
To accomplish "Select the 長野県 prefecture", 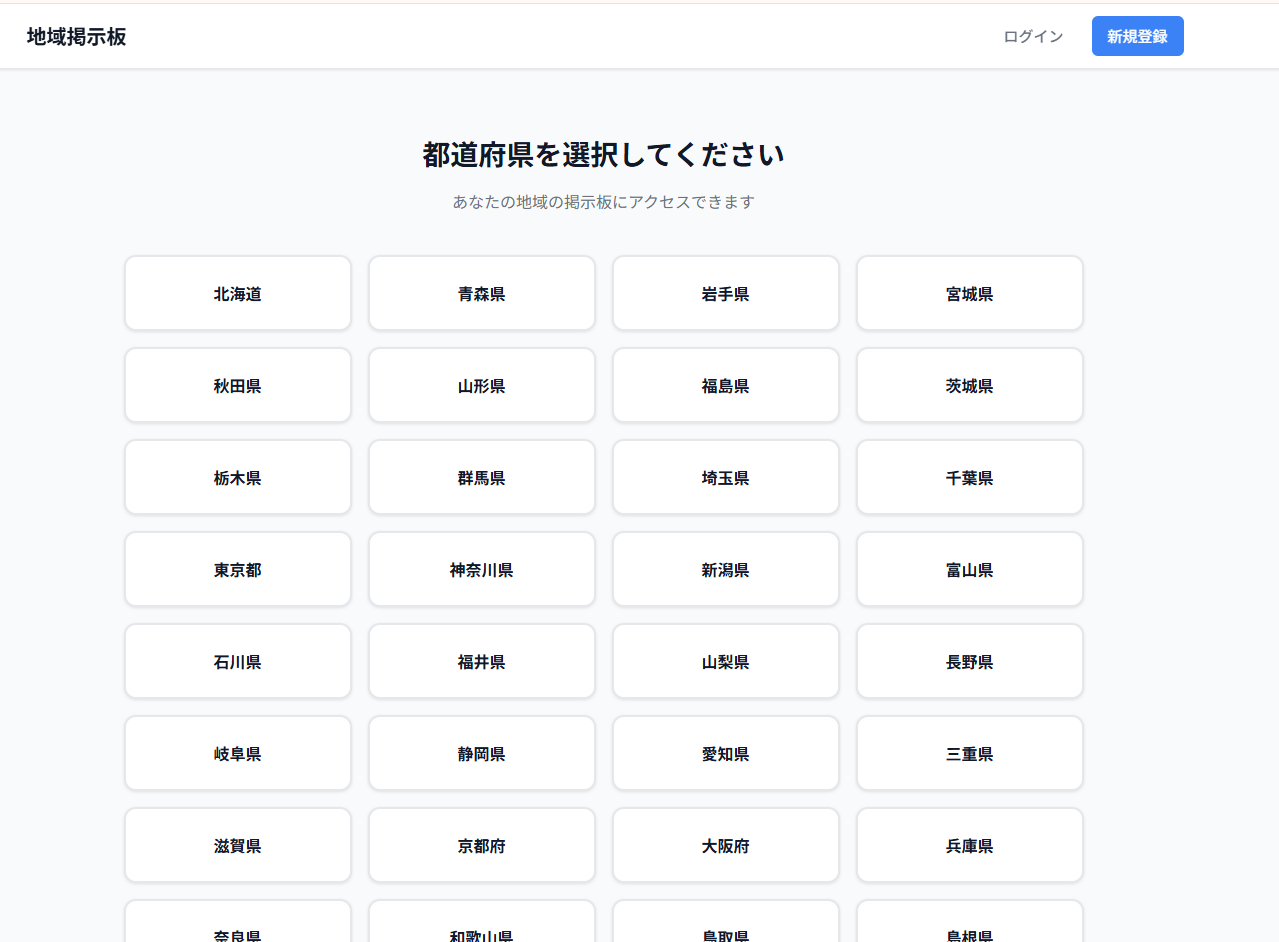I will click(x=969, y=661).
